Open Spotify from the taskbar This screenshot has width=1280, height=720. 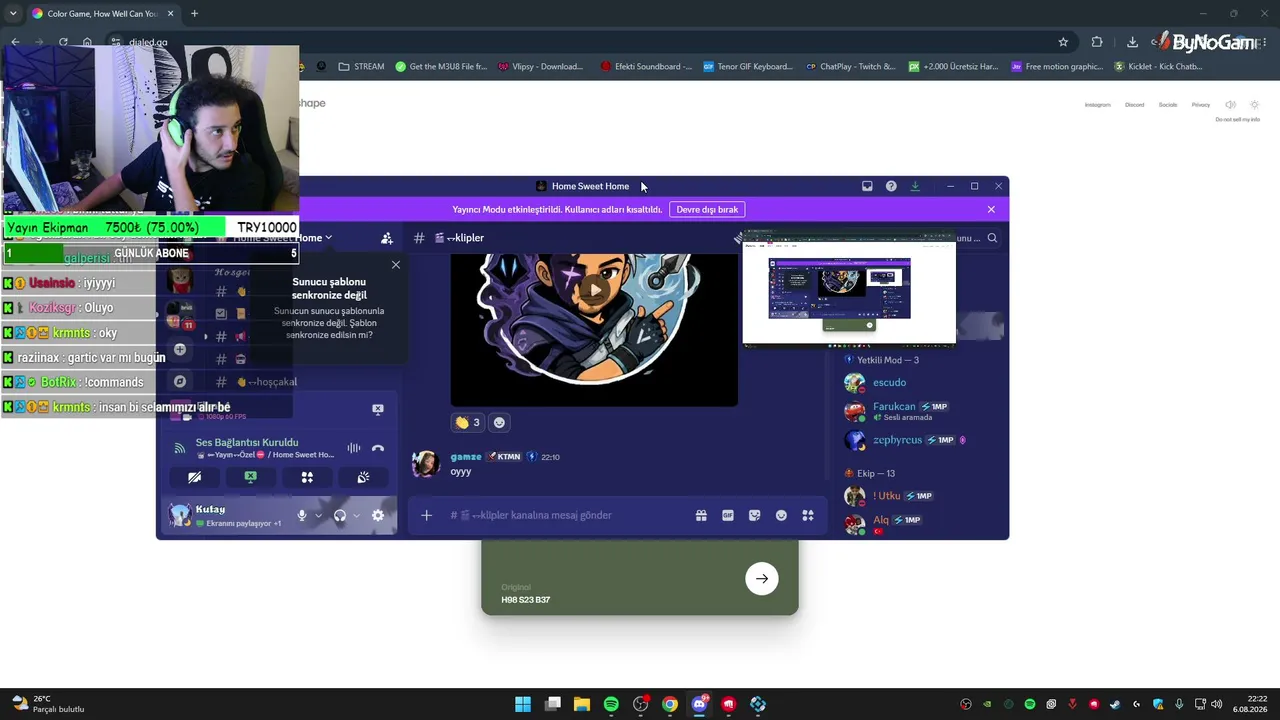tap(611, 704)
